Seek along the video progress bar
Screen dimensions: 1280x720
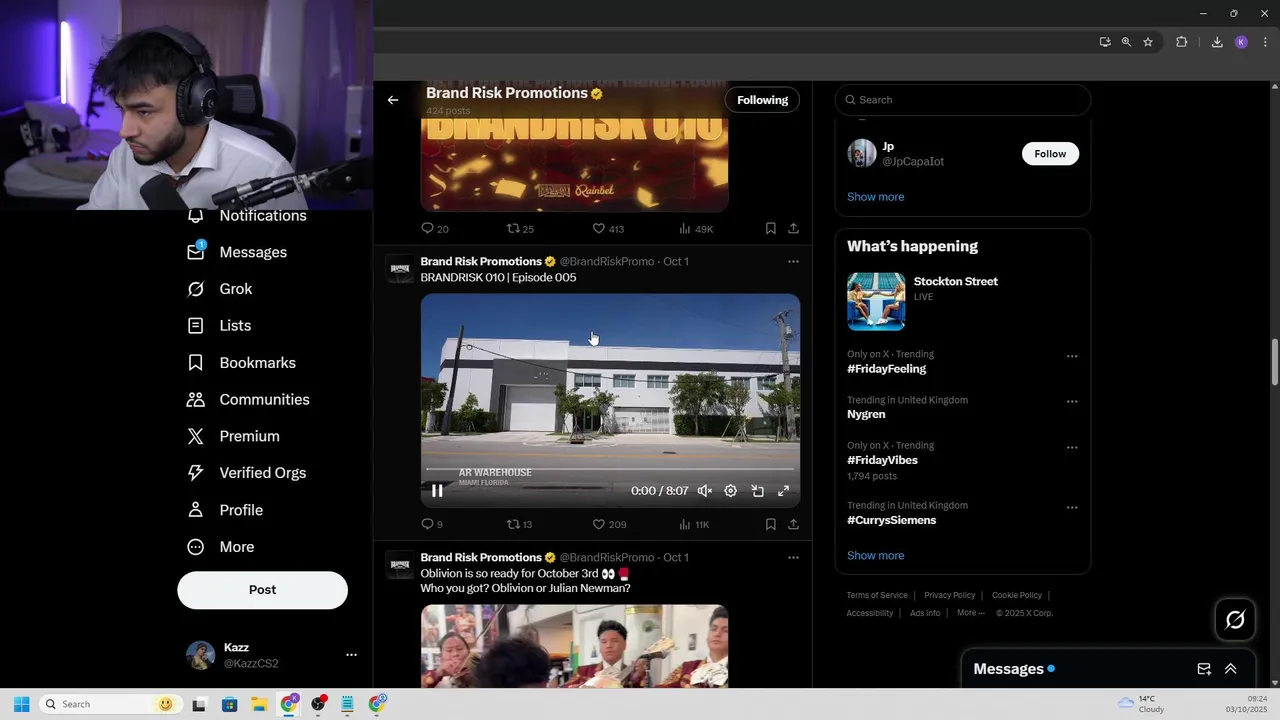click(610, 468)
